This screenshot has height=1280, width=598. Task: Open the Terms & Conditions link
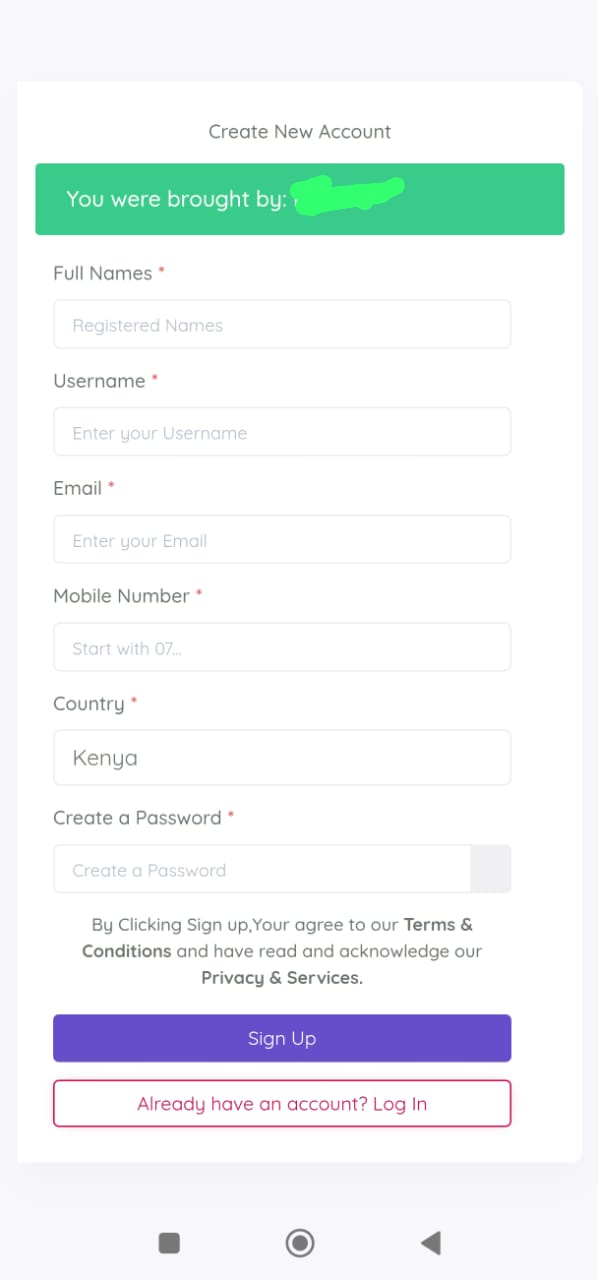coord(278,938)
